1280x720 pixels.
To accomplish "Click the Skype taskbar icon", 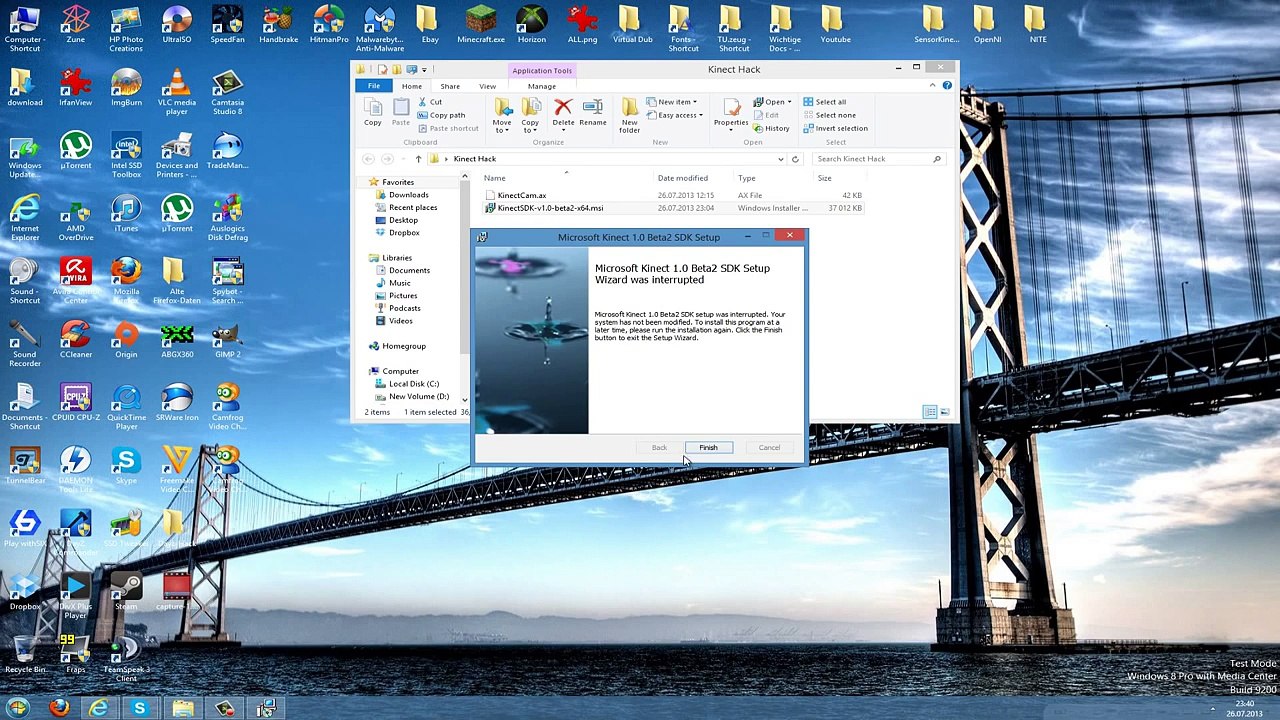I will coord(139,708).
